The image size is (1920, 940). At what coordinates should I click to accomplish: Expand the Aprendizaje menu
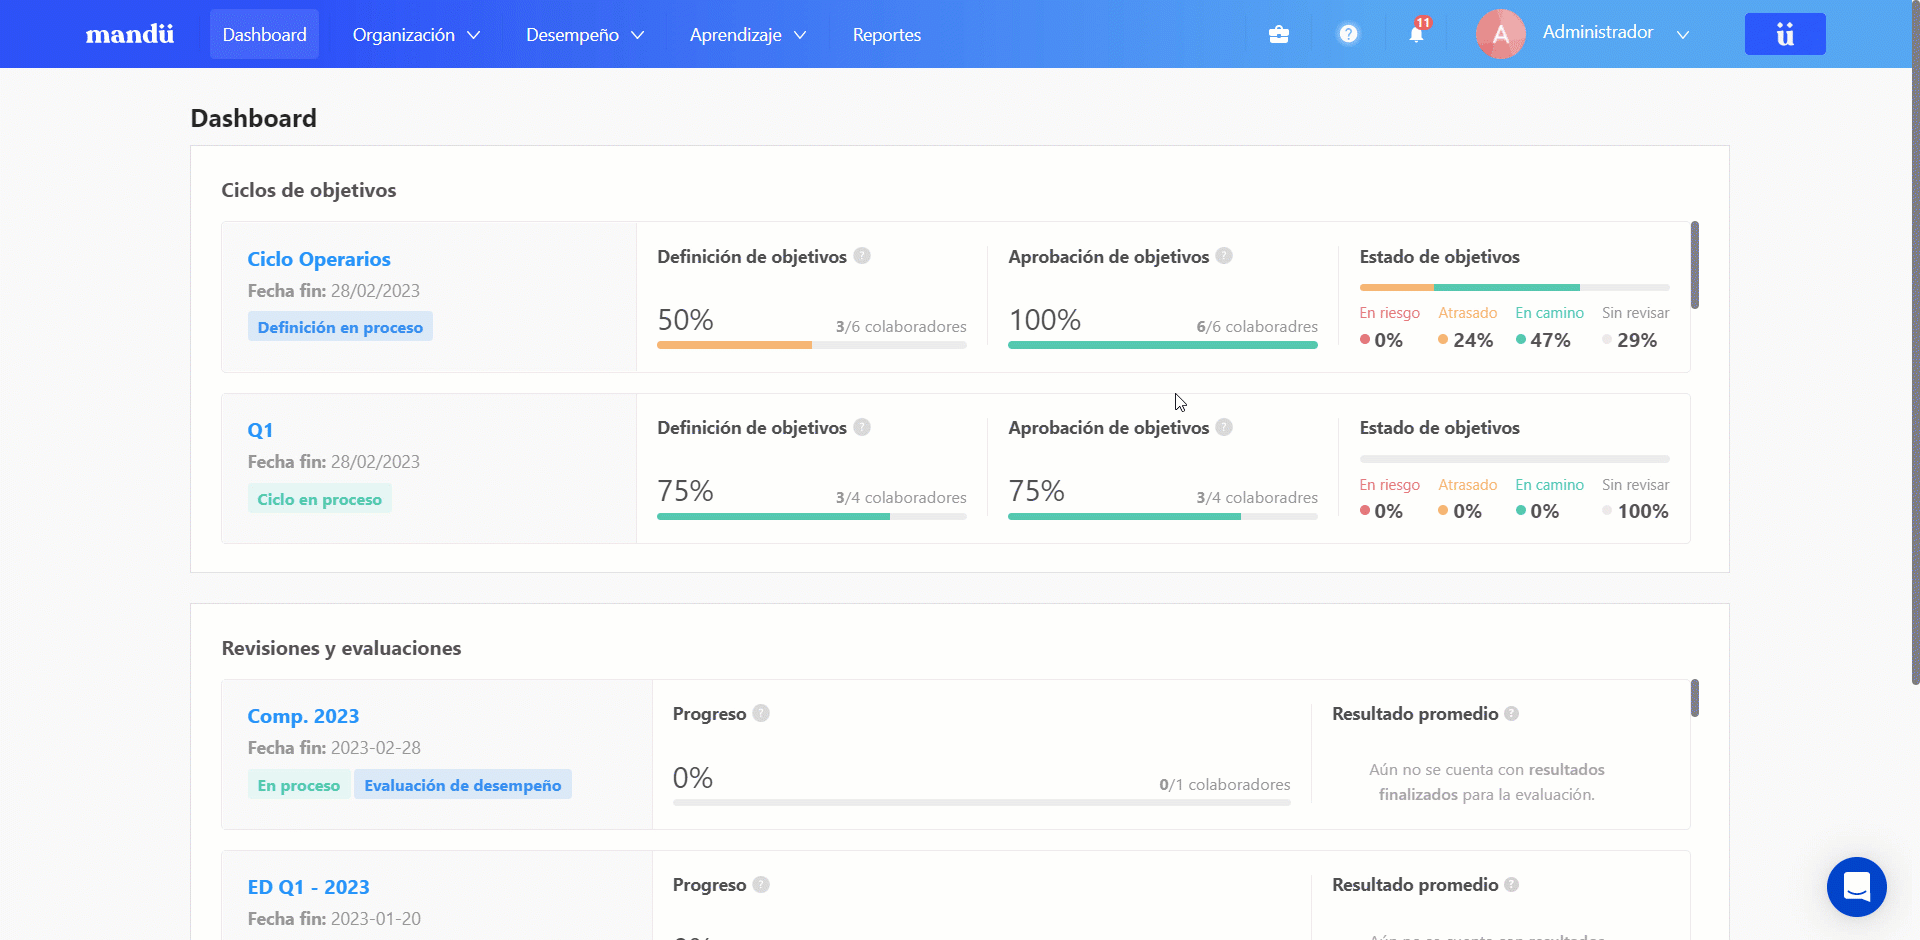point(748,34)
